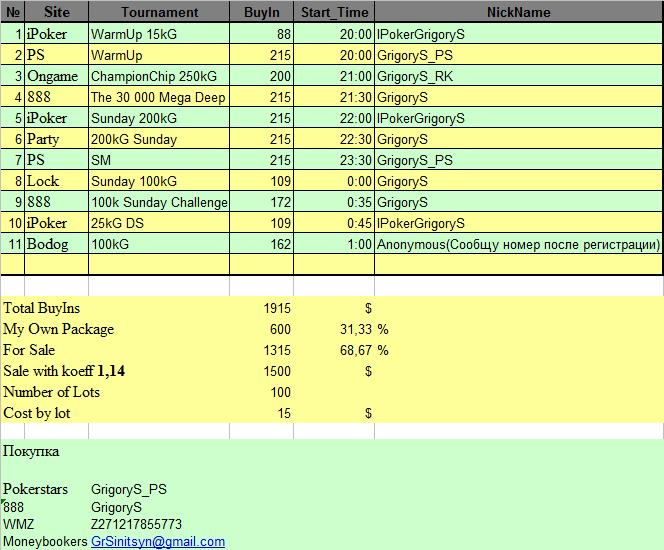Viewport: 664px width, 550px height.
Task: Select the NickName column header
Action: (x=518, y=12)
